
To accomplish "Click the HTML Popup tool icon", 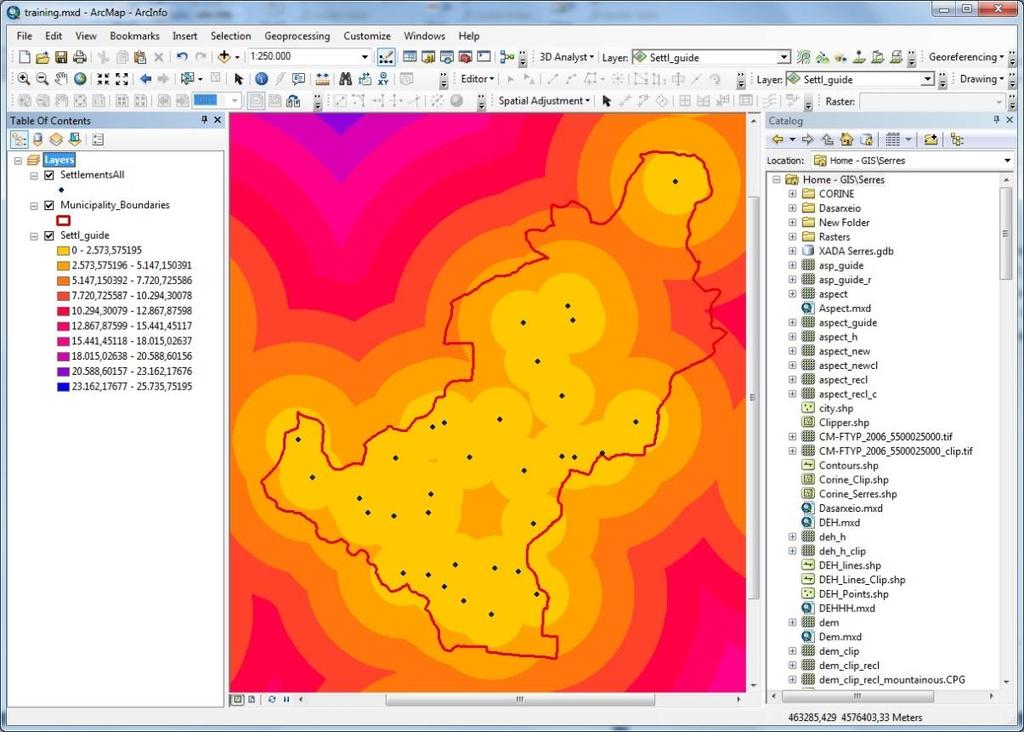I will (x=298, y=79).
